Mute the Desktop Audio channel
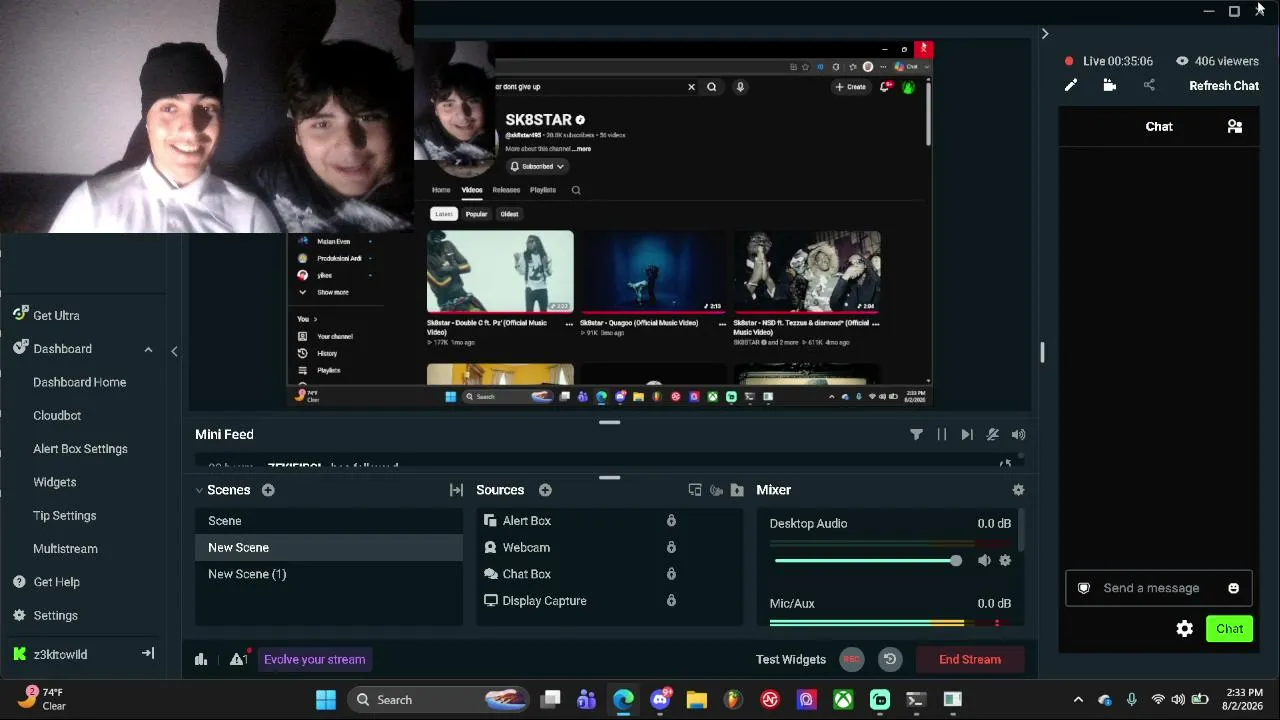Screen dimensions: 1280x720 tap(984, 561)
